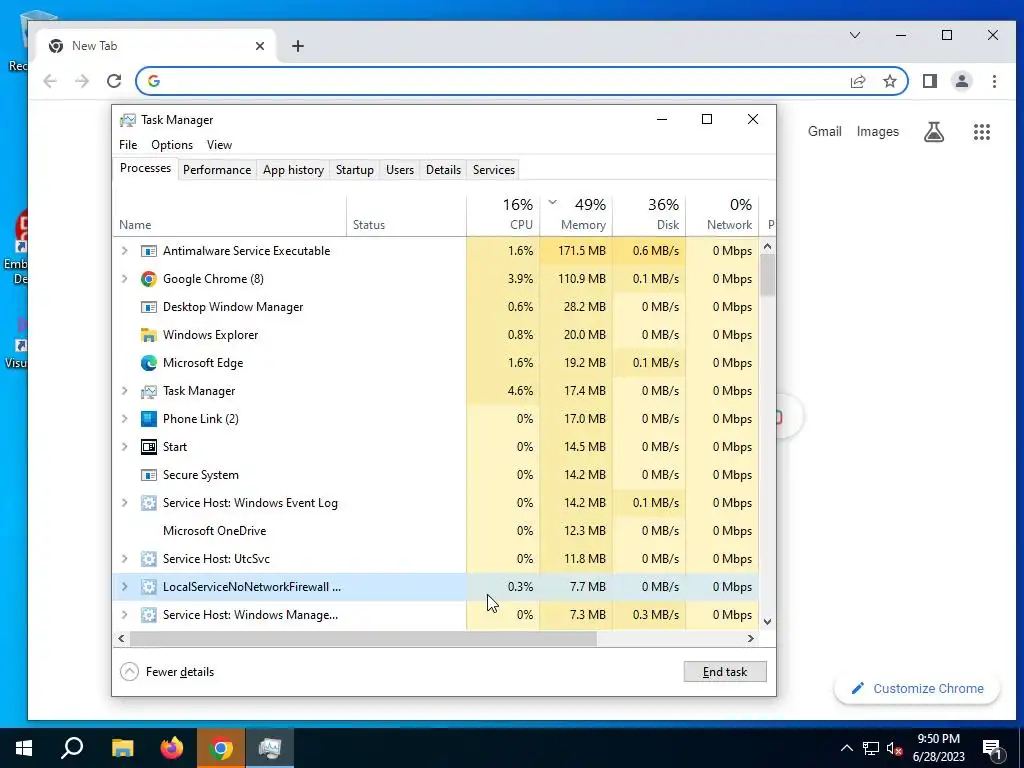The image size is (1024, 768).
Task: Click Chrome's bookmark star icon
Action: point(889,81)
